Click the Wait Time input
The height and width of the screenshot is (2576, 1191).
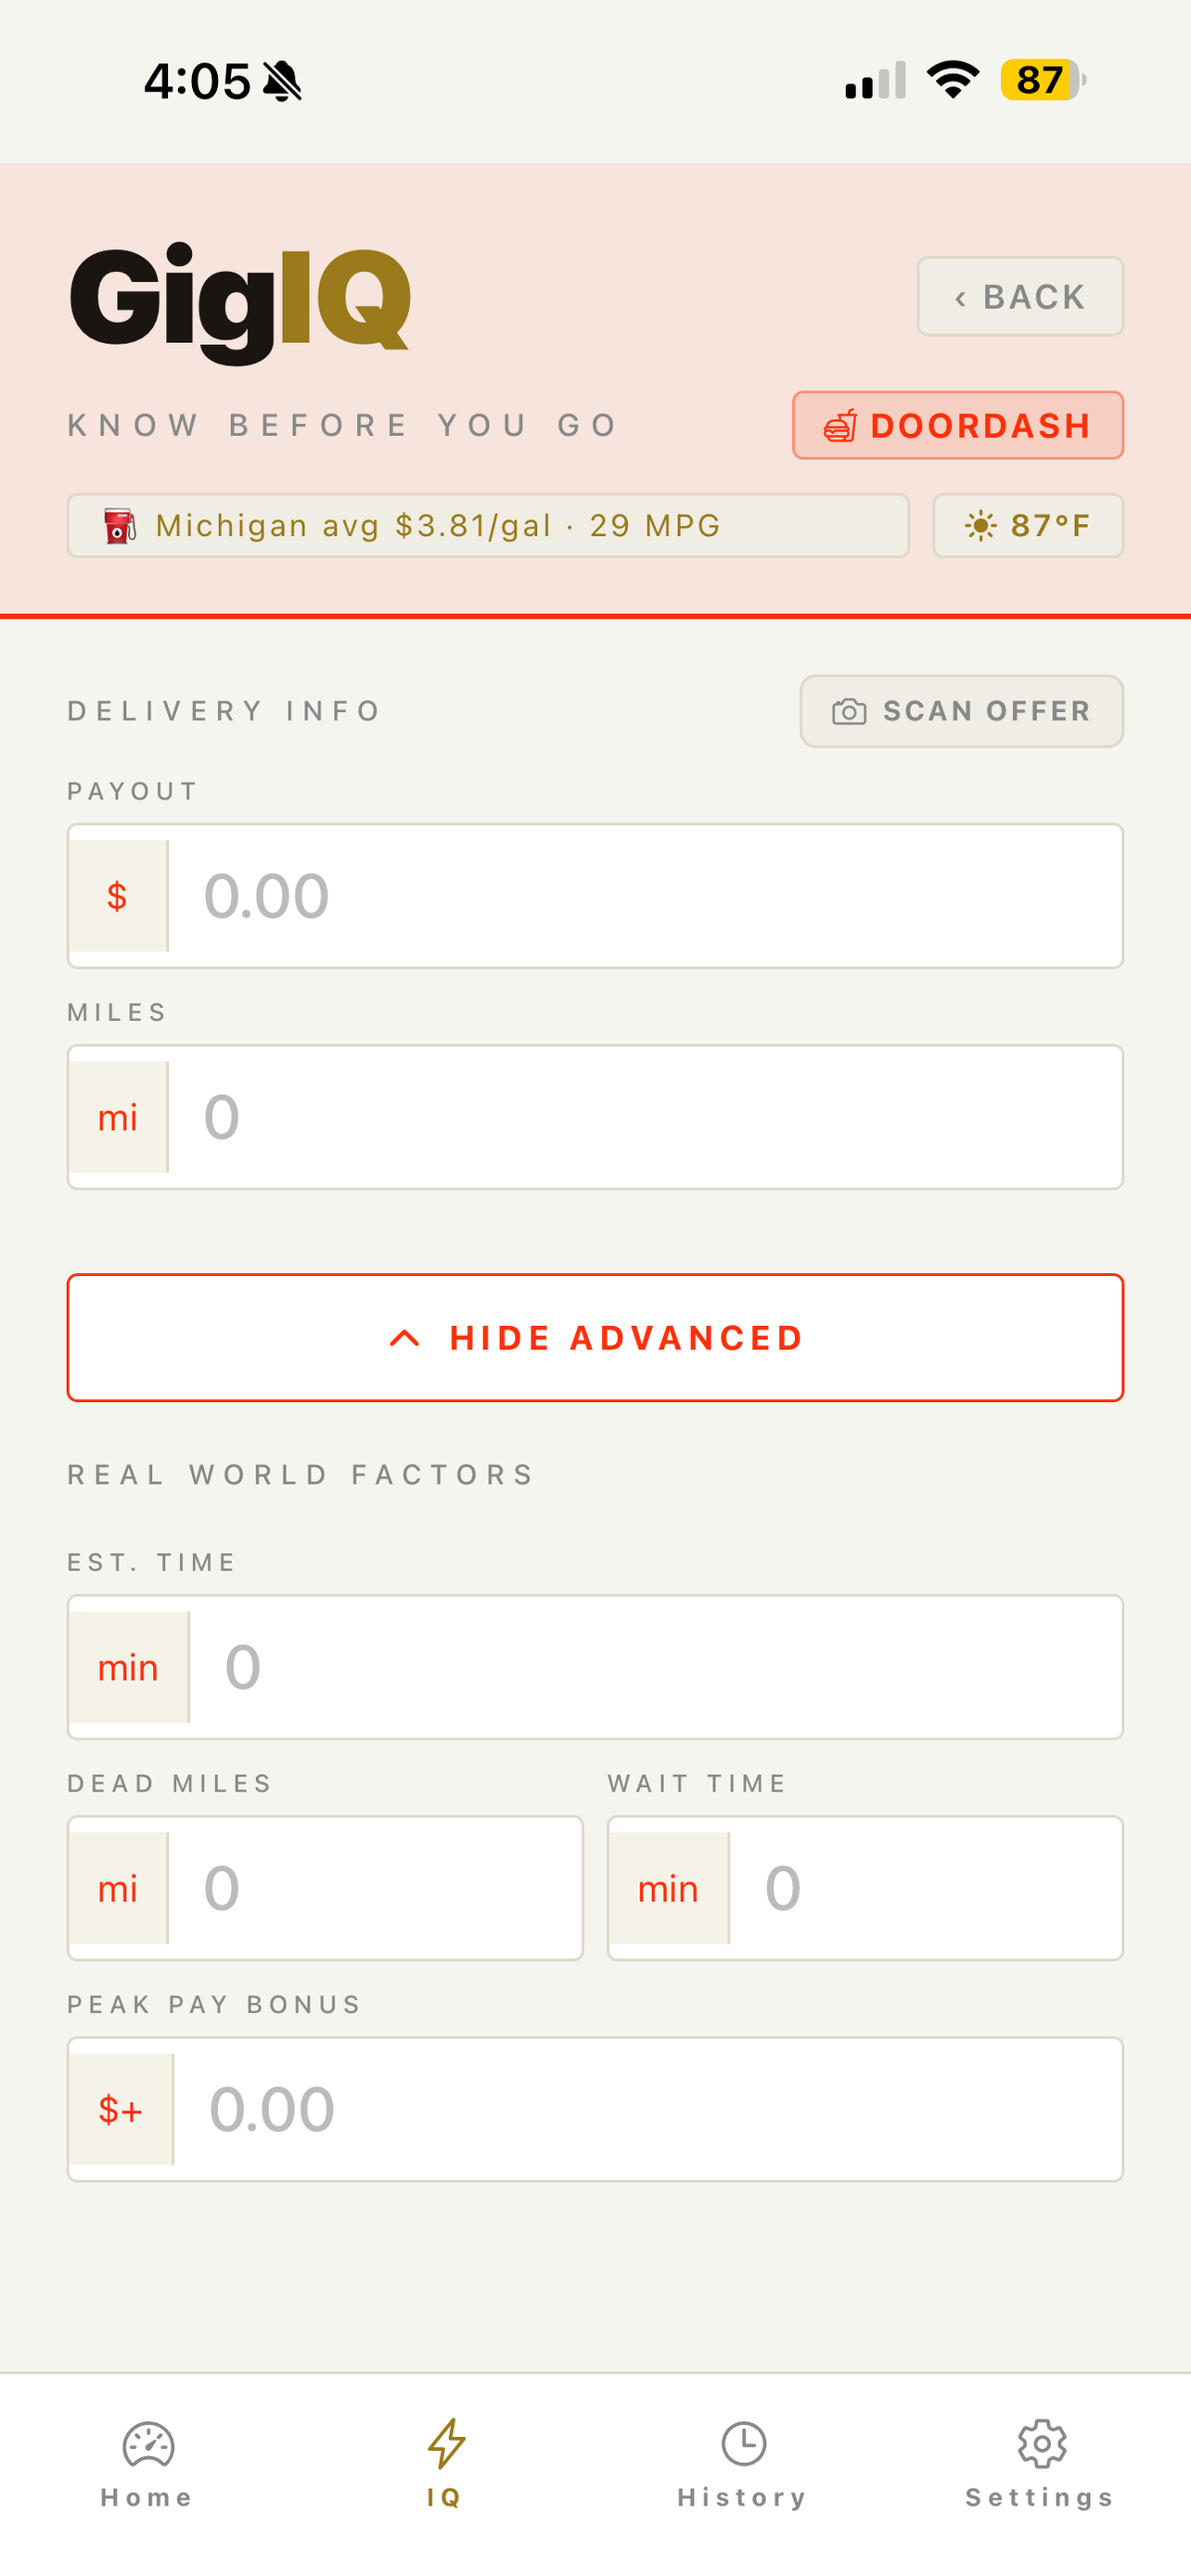point(865,1888)
